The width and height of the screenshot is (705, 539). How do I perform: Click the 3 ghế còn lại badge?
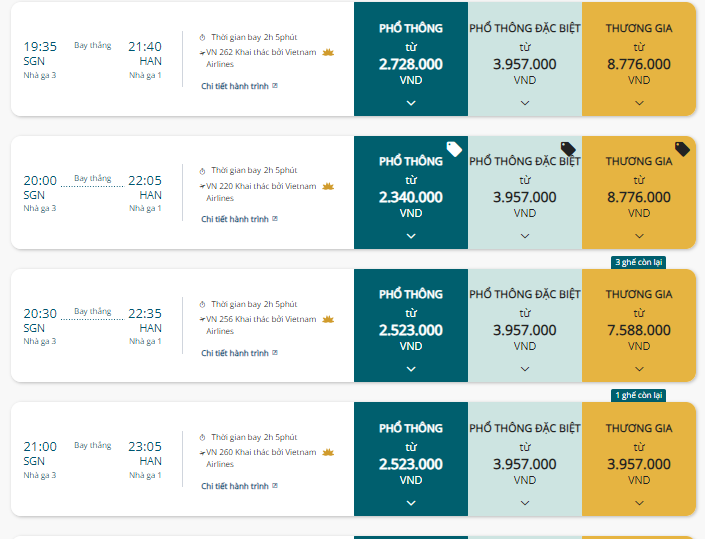(638, 262)
